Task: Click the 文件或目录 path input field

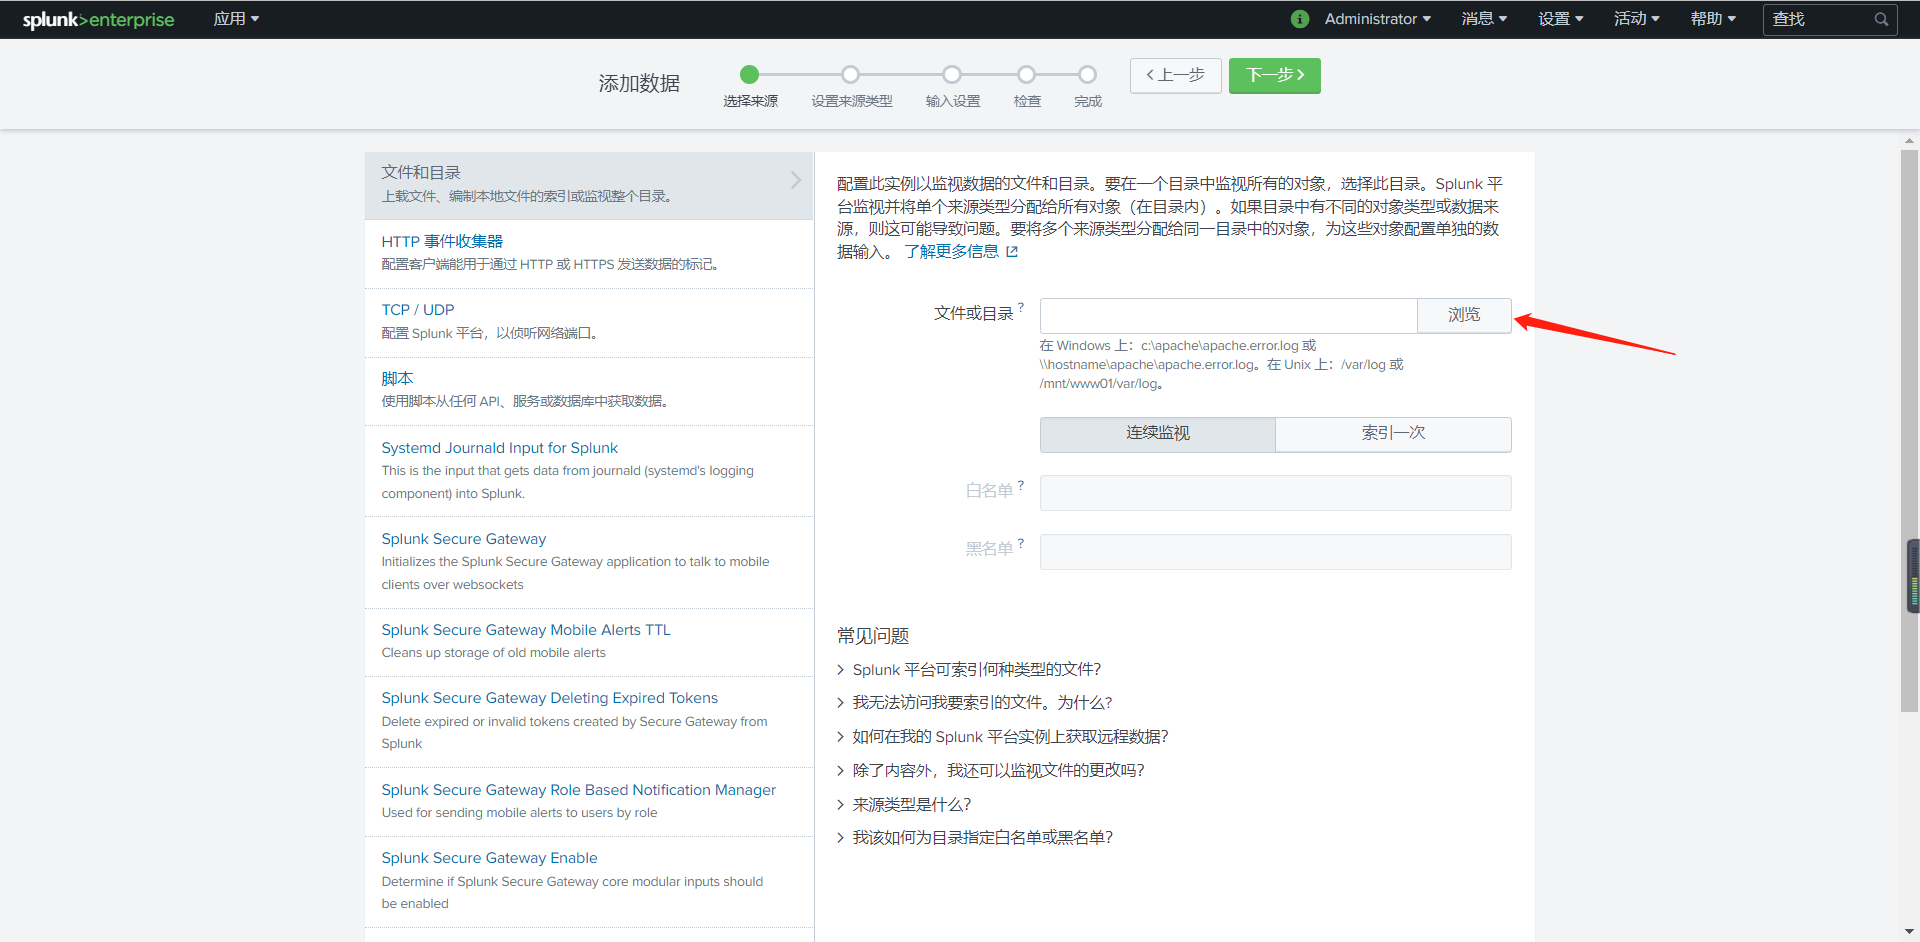Action: pyautogui.click(x=1228, y=315)
